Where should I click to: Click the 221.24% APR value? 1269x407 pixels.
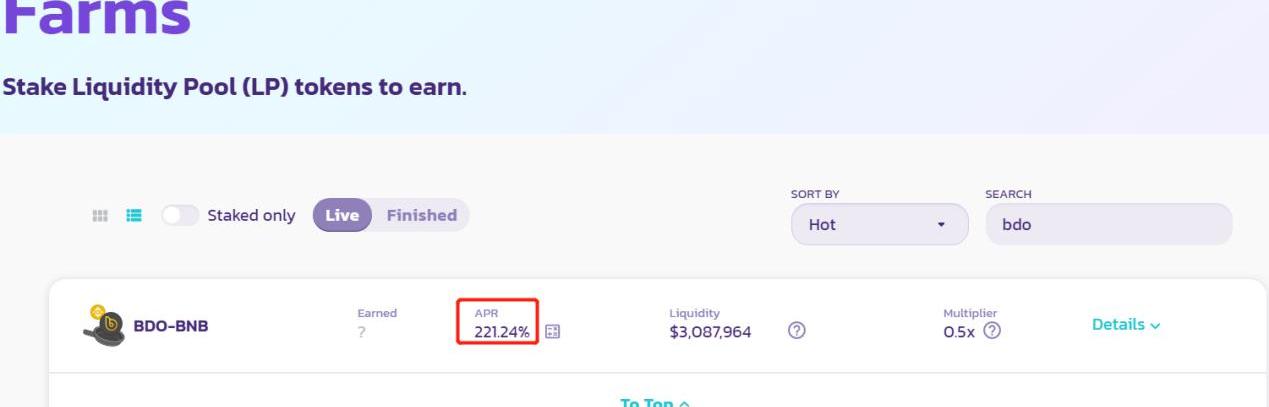502,332
